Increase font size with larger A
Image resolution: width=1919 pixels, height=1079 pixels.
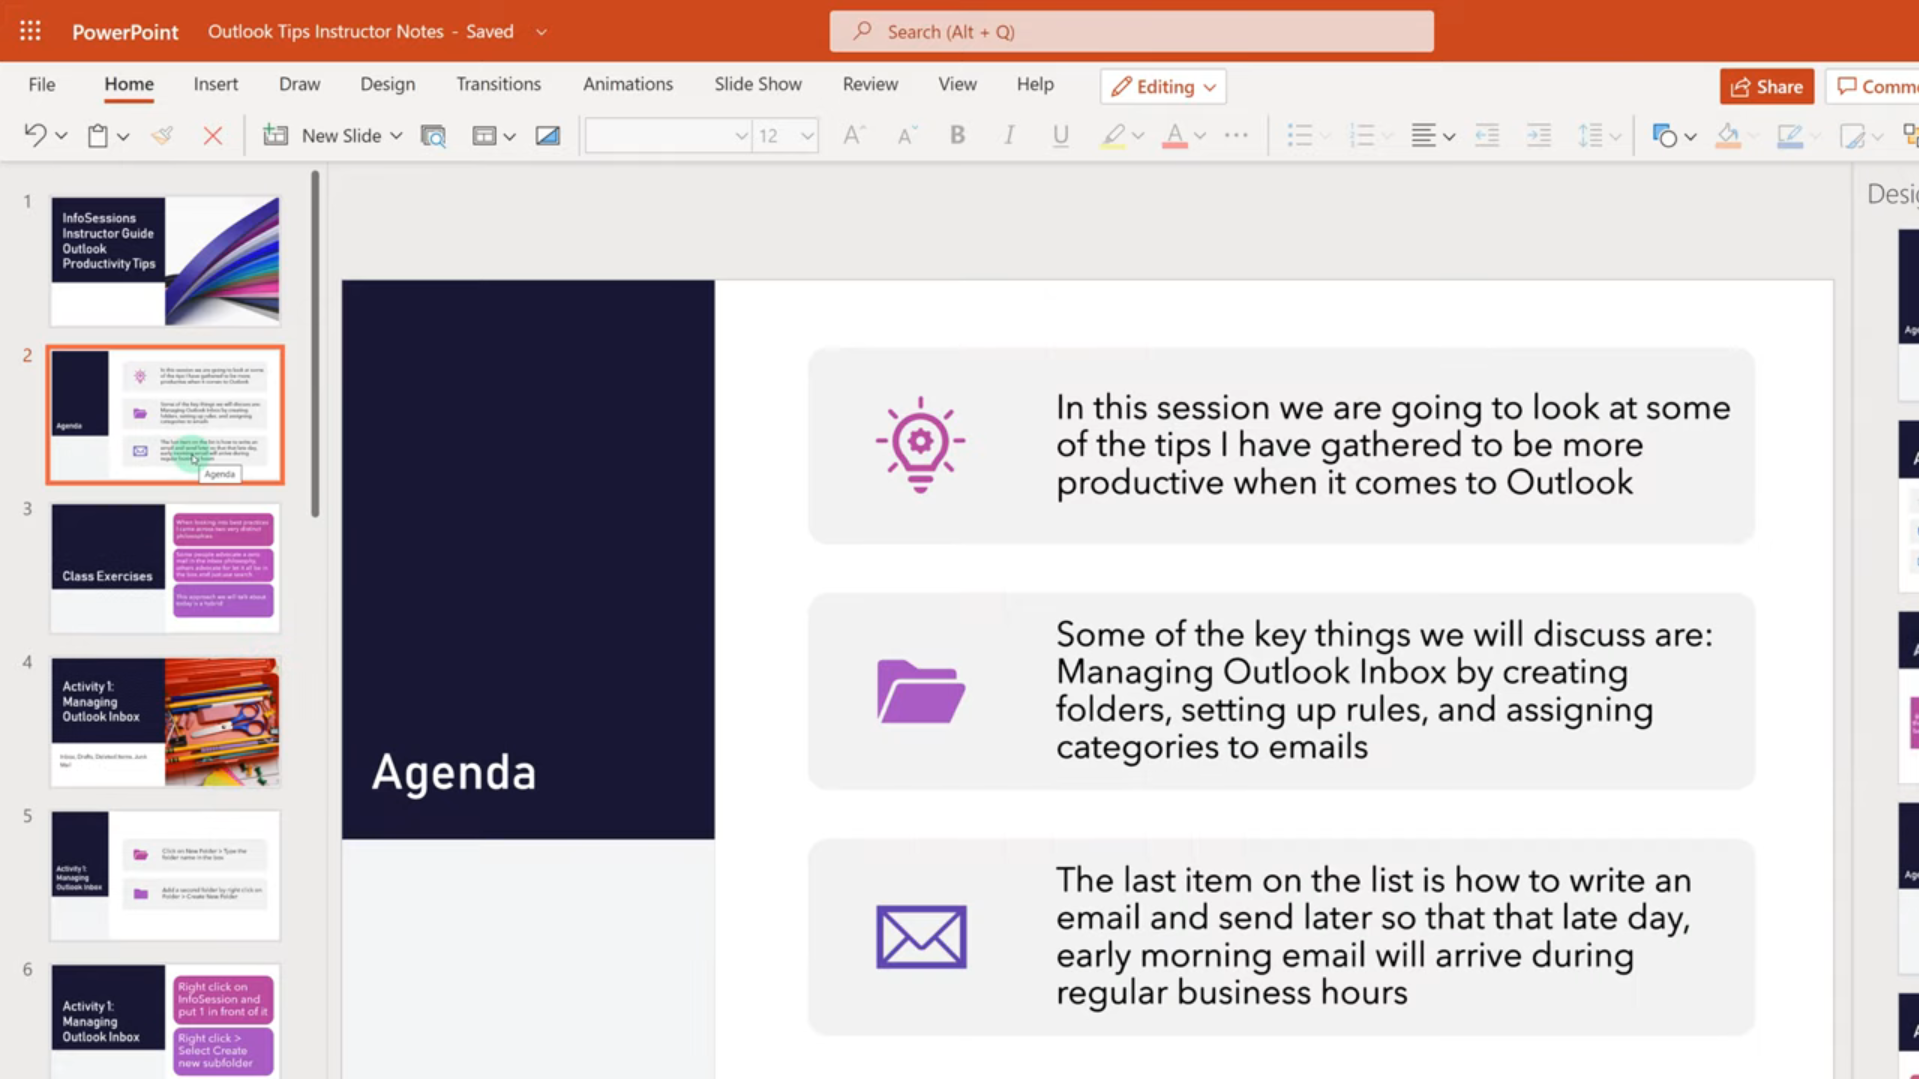click(x=853, y=135)
